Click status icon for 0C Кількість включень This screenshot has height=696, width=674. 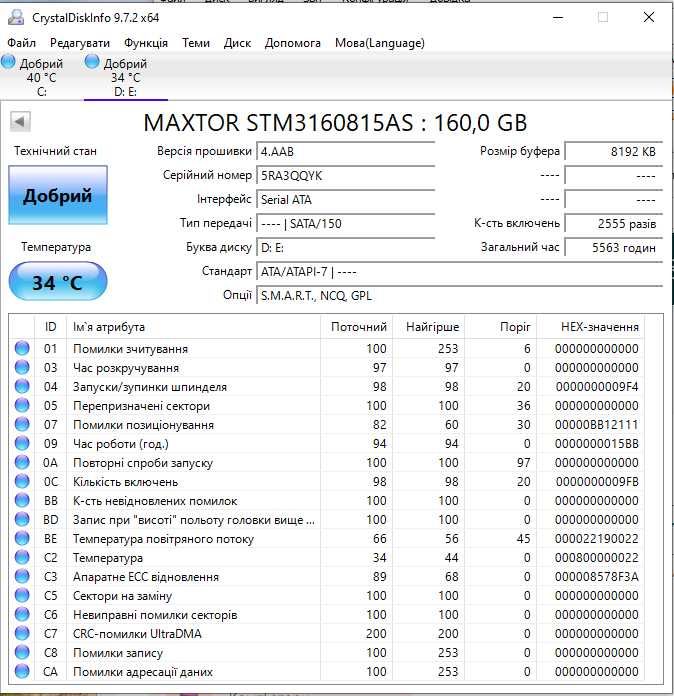click(22, 482)
